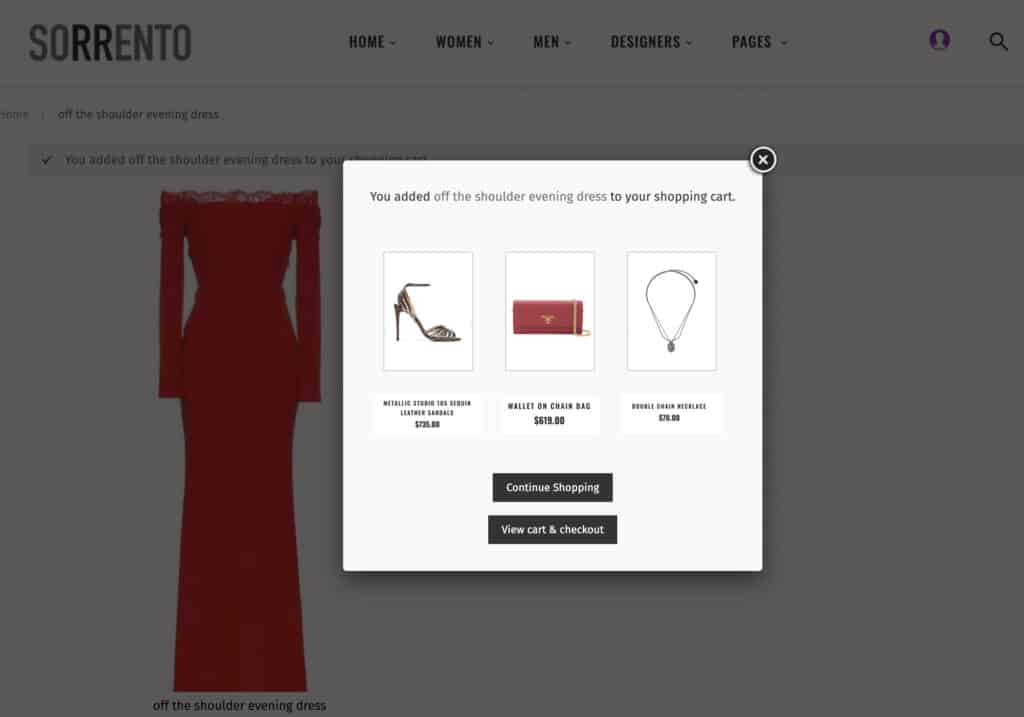Select the red wallet on chain bag image

click(550, 311)
